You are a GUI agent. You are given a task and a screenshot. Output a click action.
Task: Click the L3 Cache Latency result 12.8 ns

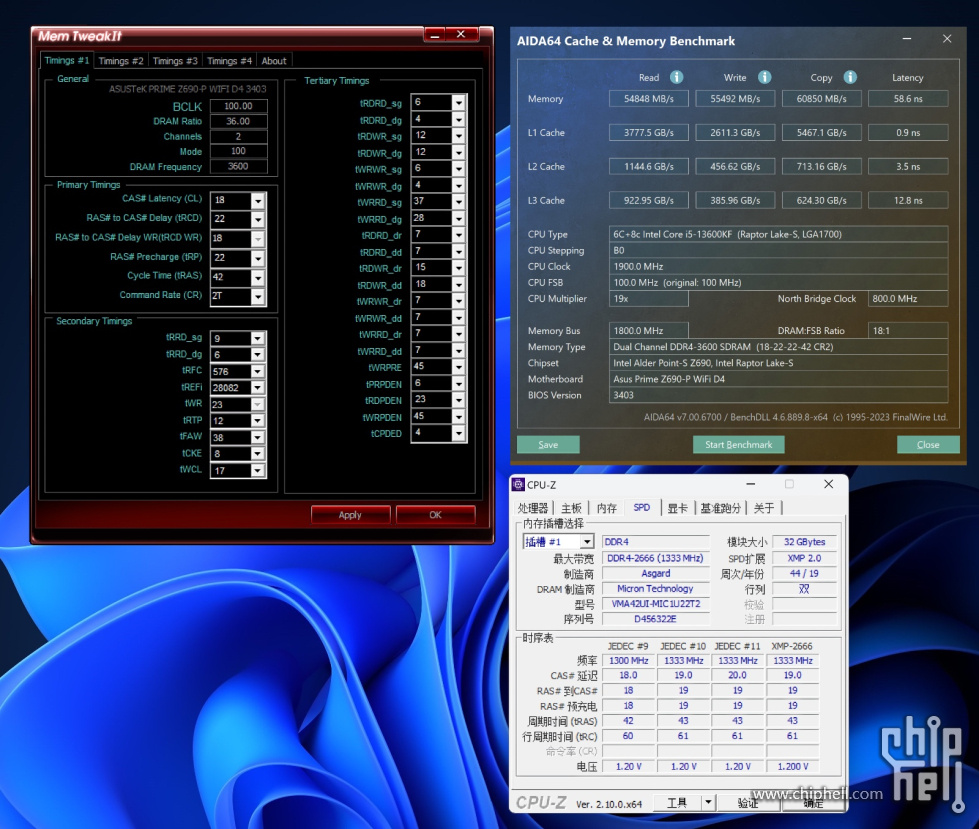click(x=908, y=200)
